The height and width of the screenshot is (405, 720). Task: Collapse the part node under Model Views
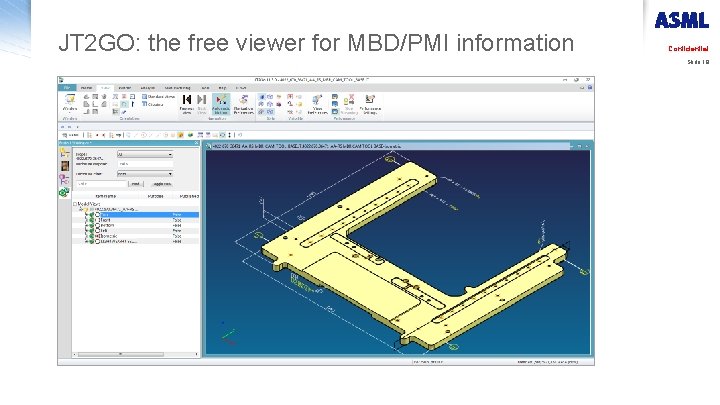coord(81,209)
